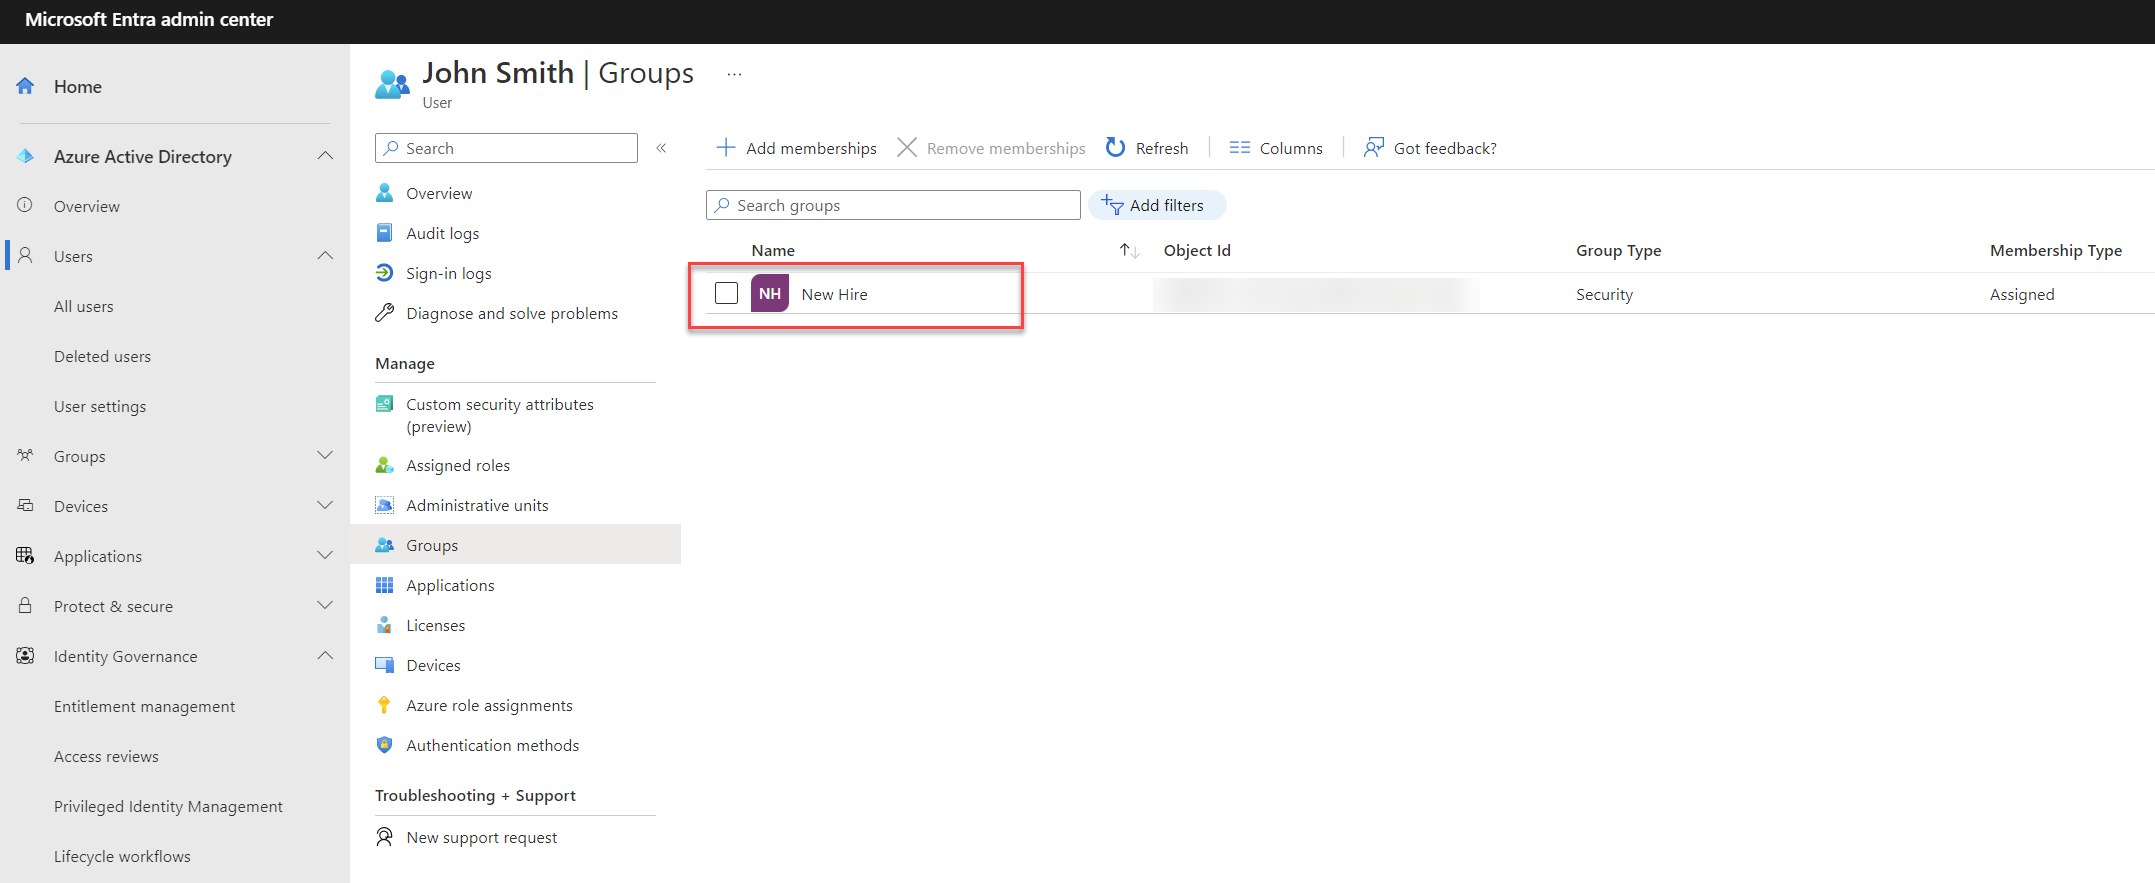Click the Add memberships plus icon
This screenshot has height=883, width=2155.
coord(726,148)
